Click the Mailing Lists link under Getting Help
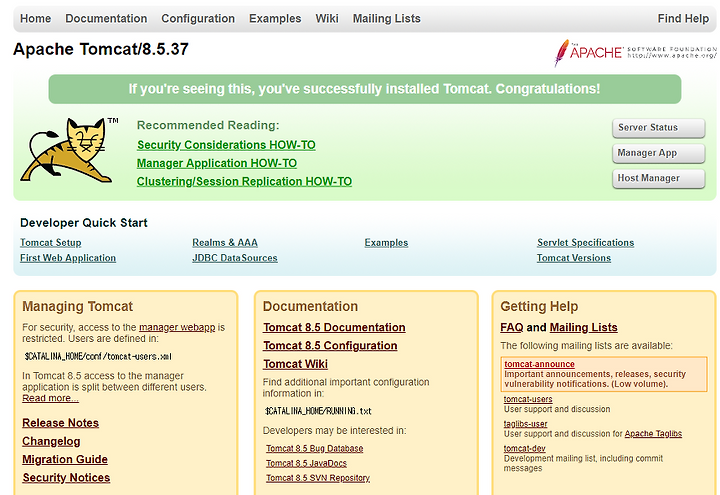The height and width of the screenshot is (495, 720). pos(584,327)
